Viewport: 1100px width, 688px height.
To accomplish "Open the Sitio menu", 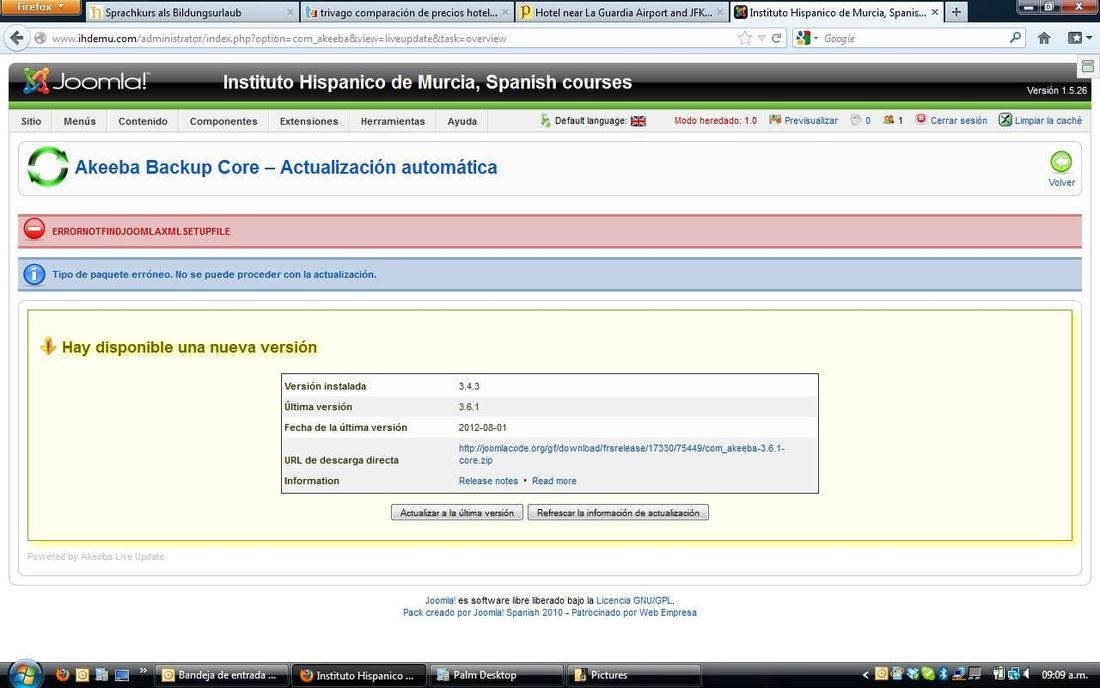I will 31,121.
